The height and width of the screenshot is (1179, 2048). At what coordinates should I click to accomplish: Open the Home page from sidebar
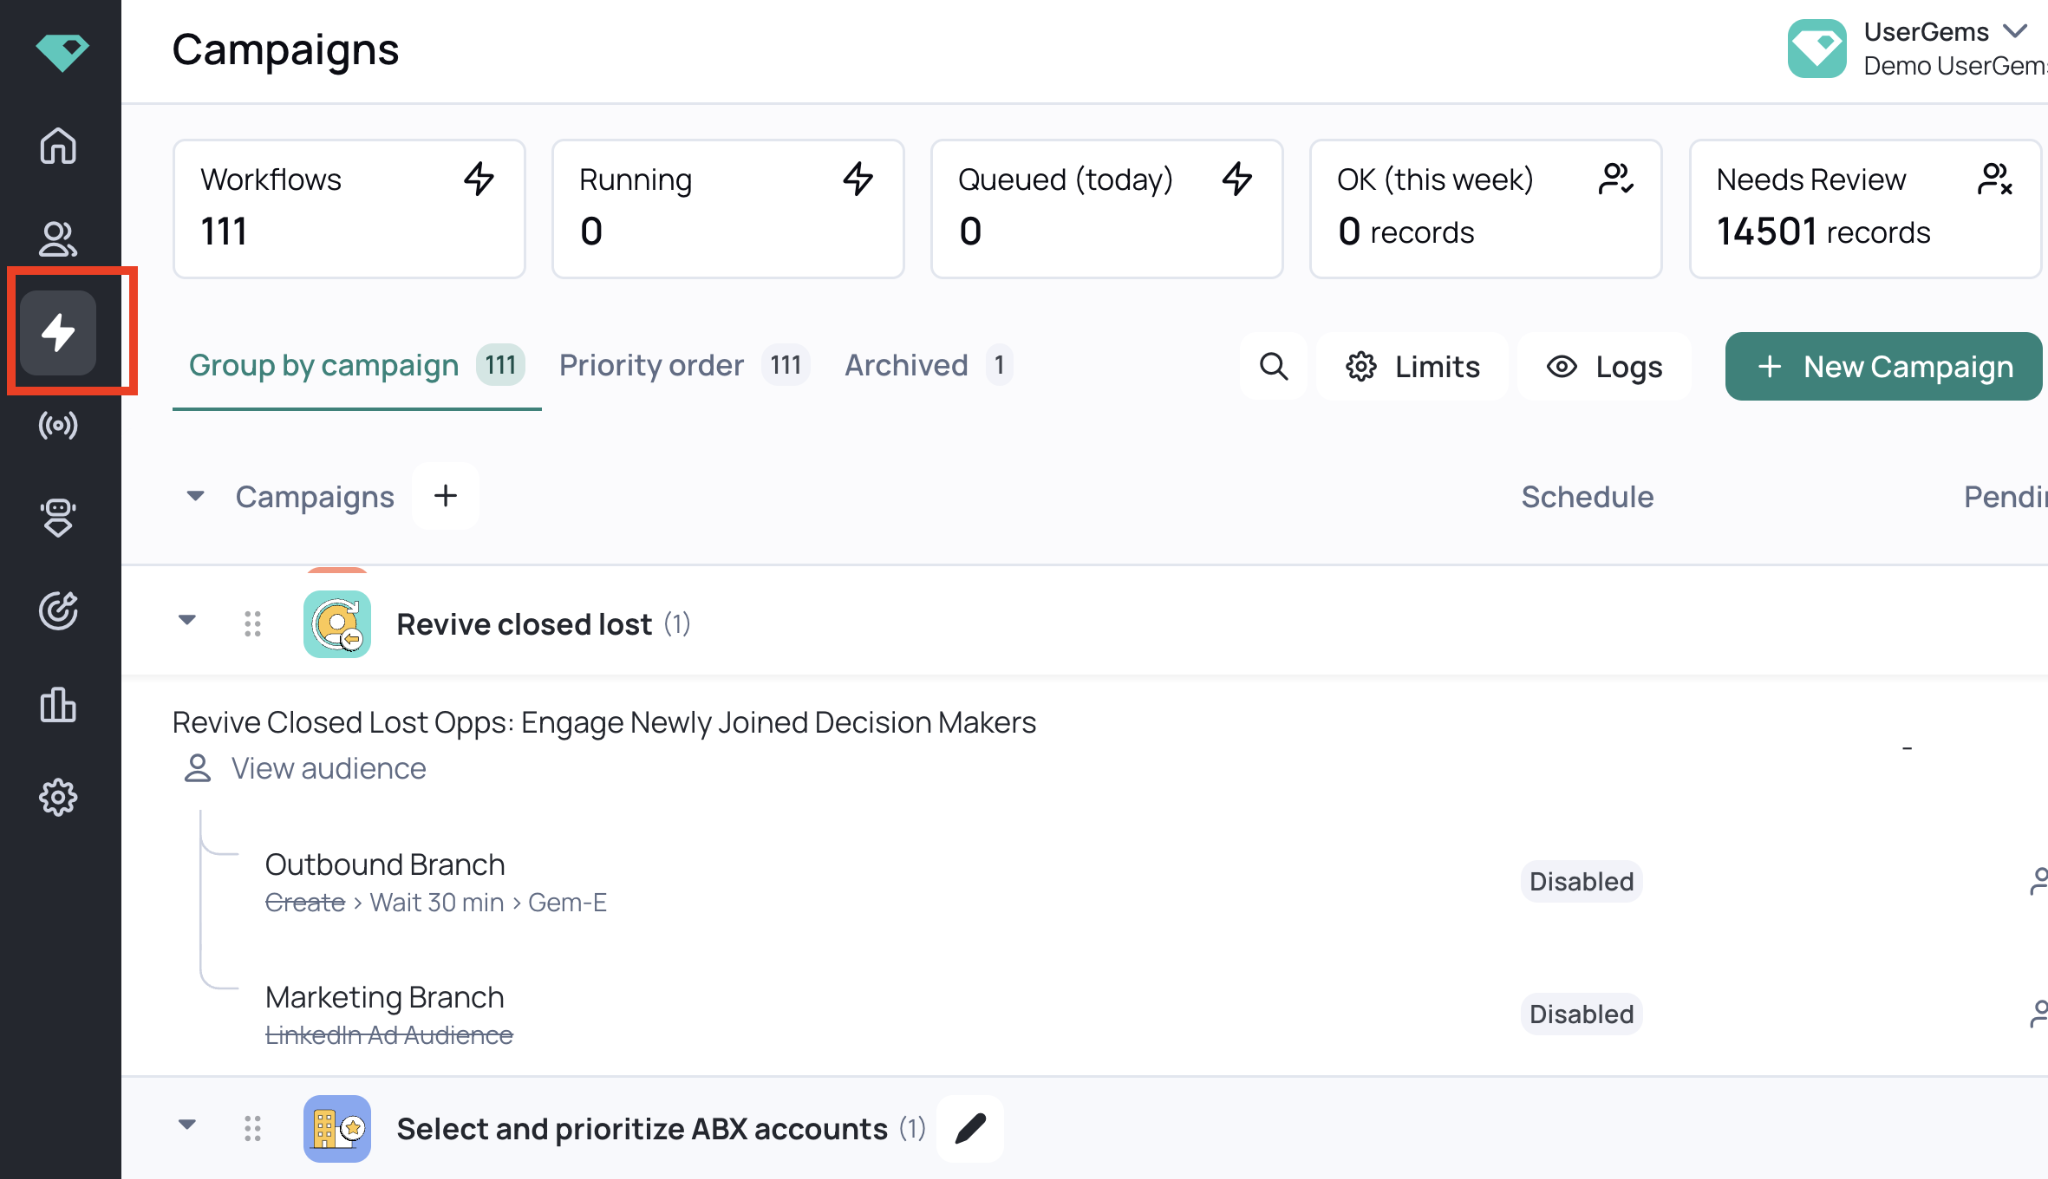pyautogui.click(x=58, y=146)
